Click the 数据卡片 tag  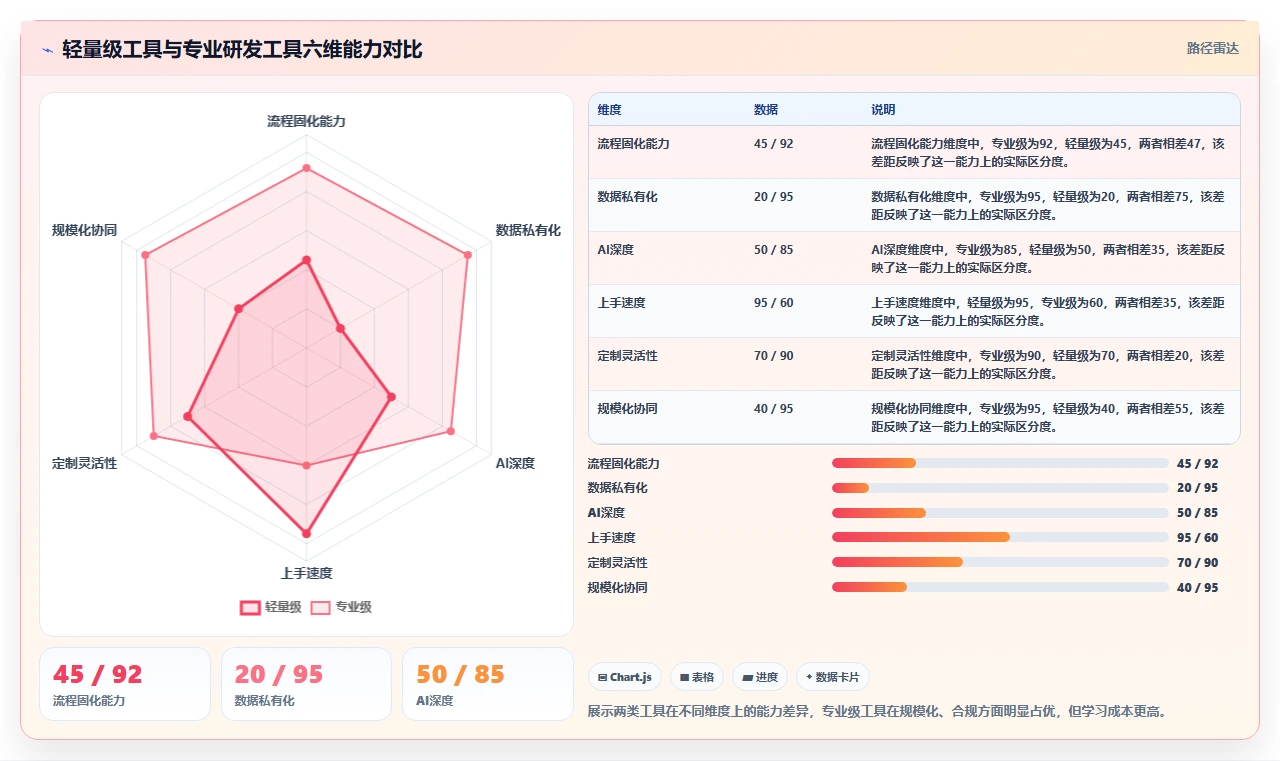(832, 677)
